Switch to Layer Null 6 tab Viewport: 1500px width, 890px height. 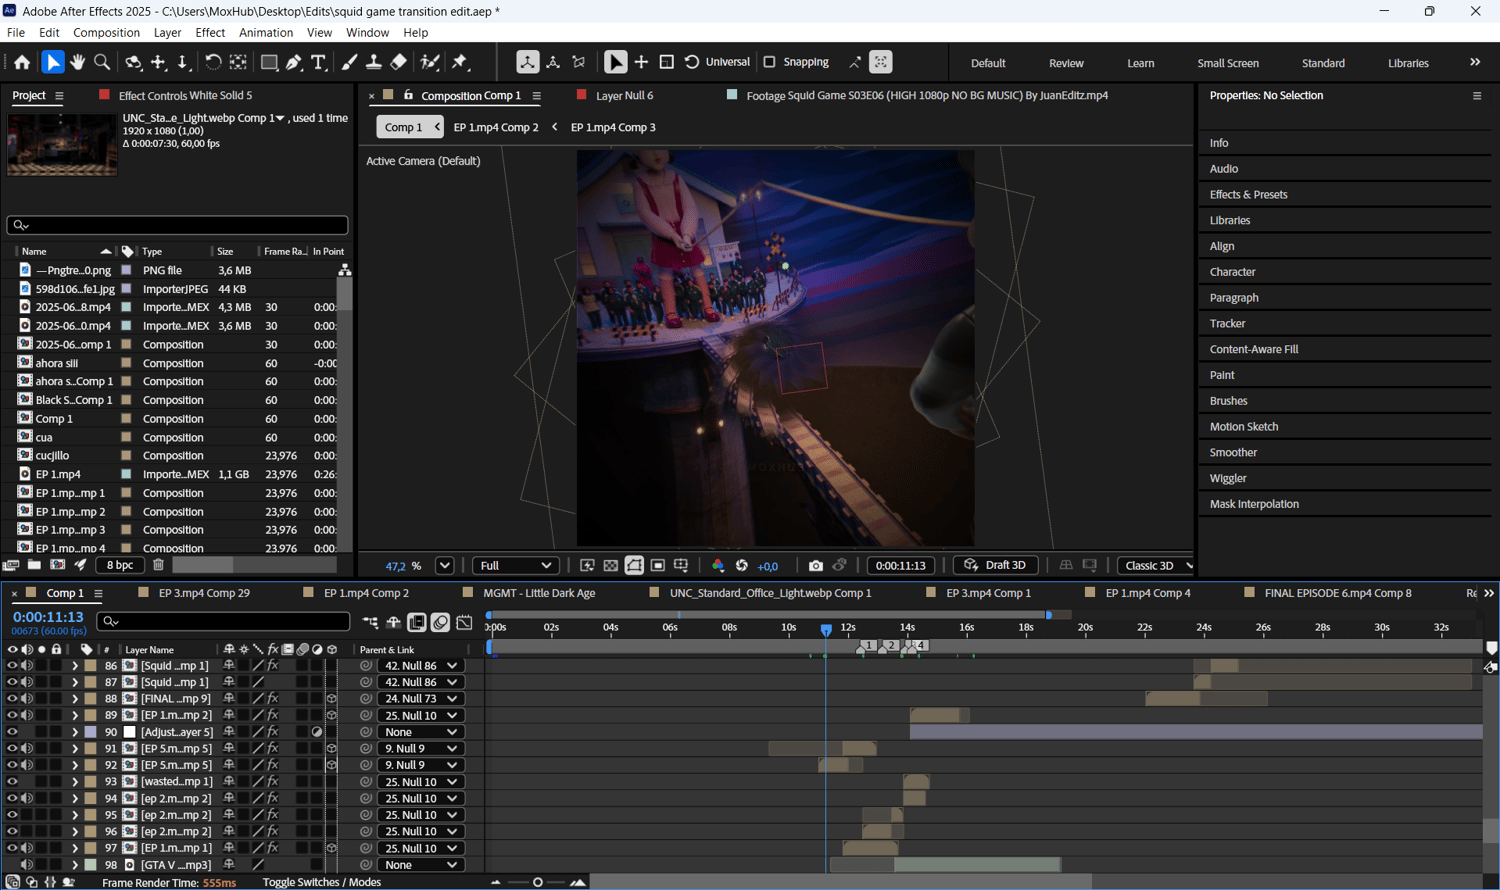tap(624, 96)
